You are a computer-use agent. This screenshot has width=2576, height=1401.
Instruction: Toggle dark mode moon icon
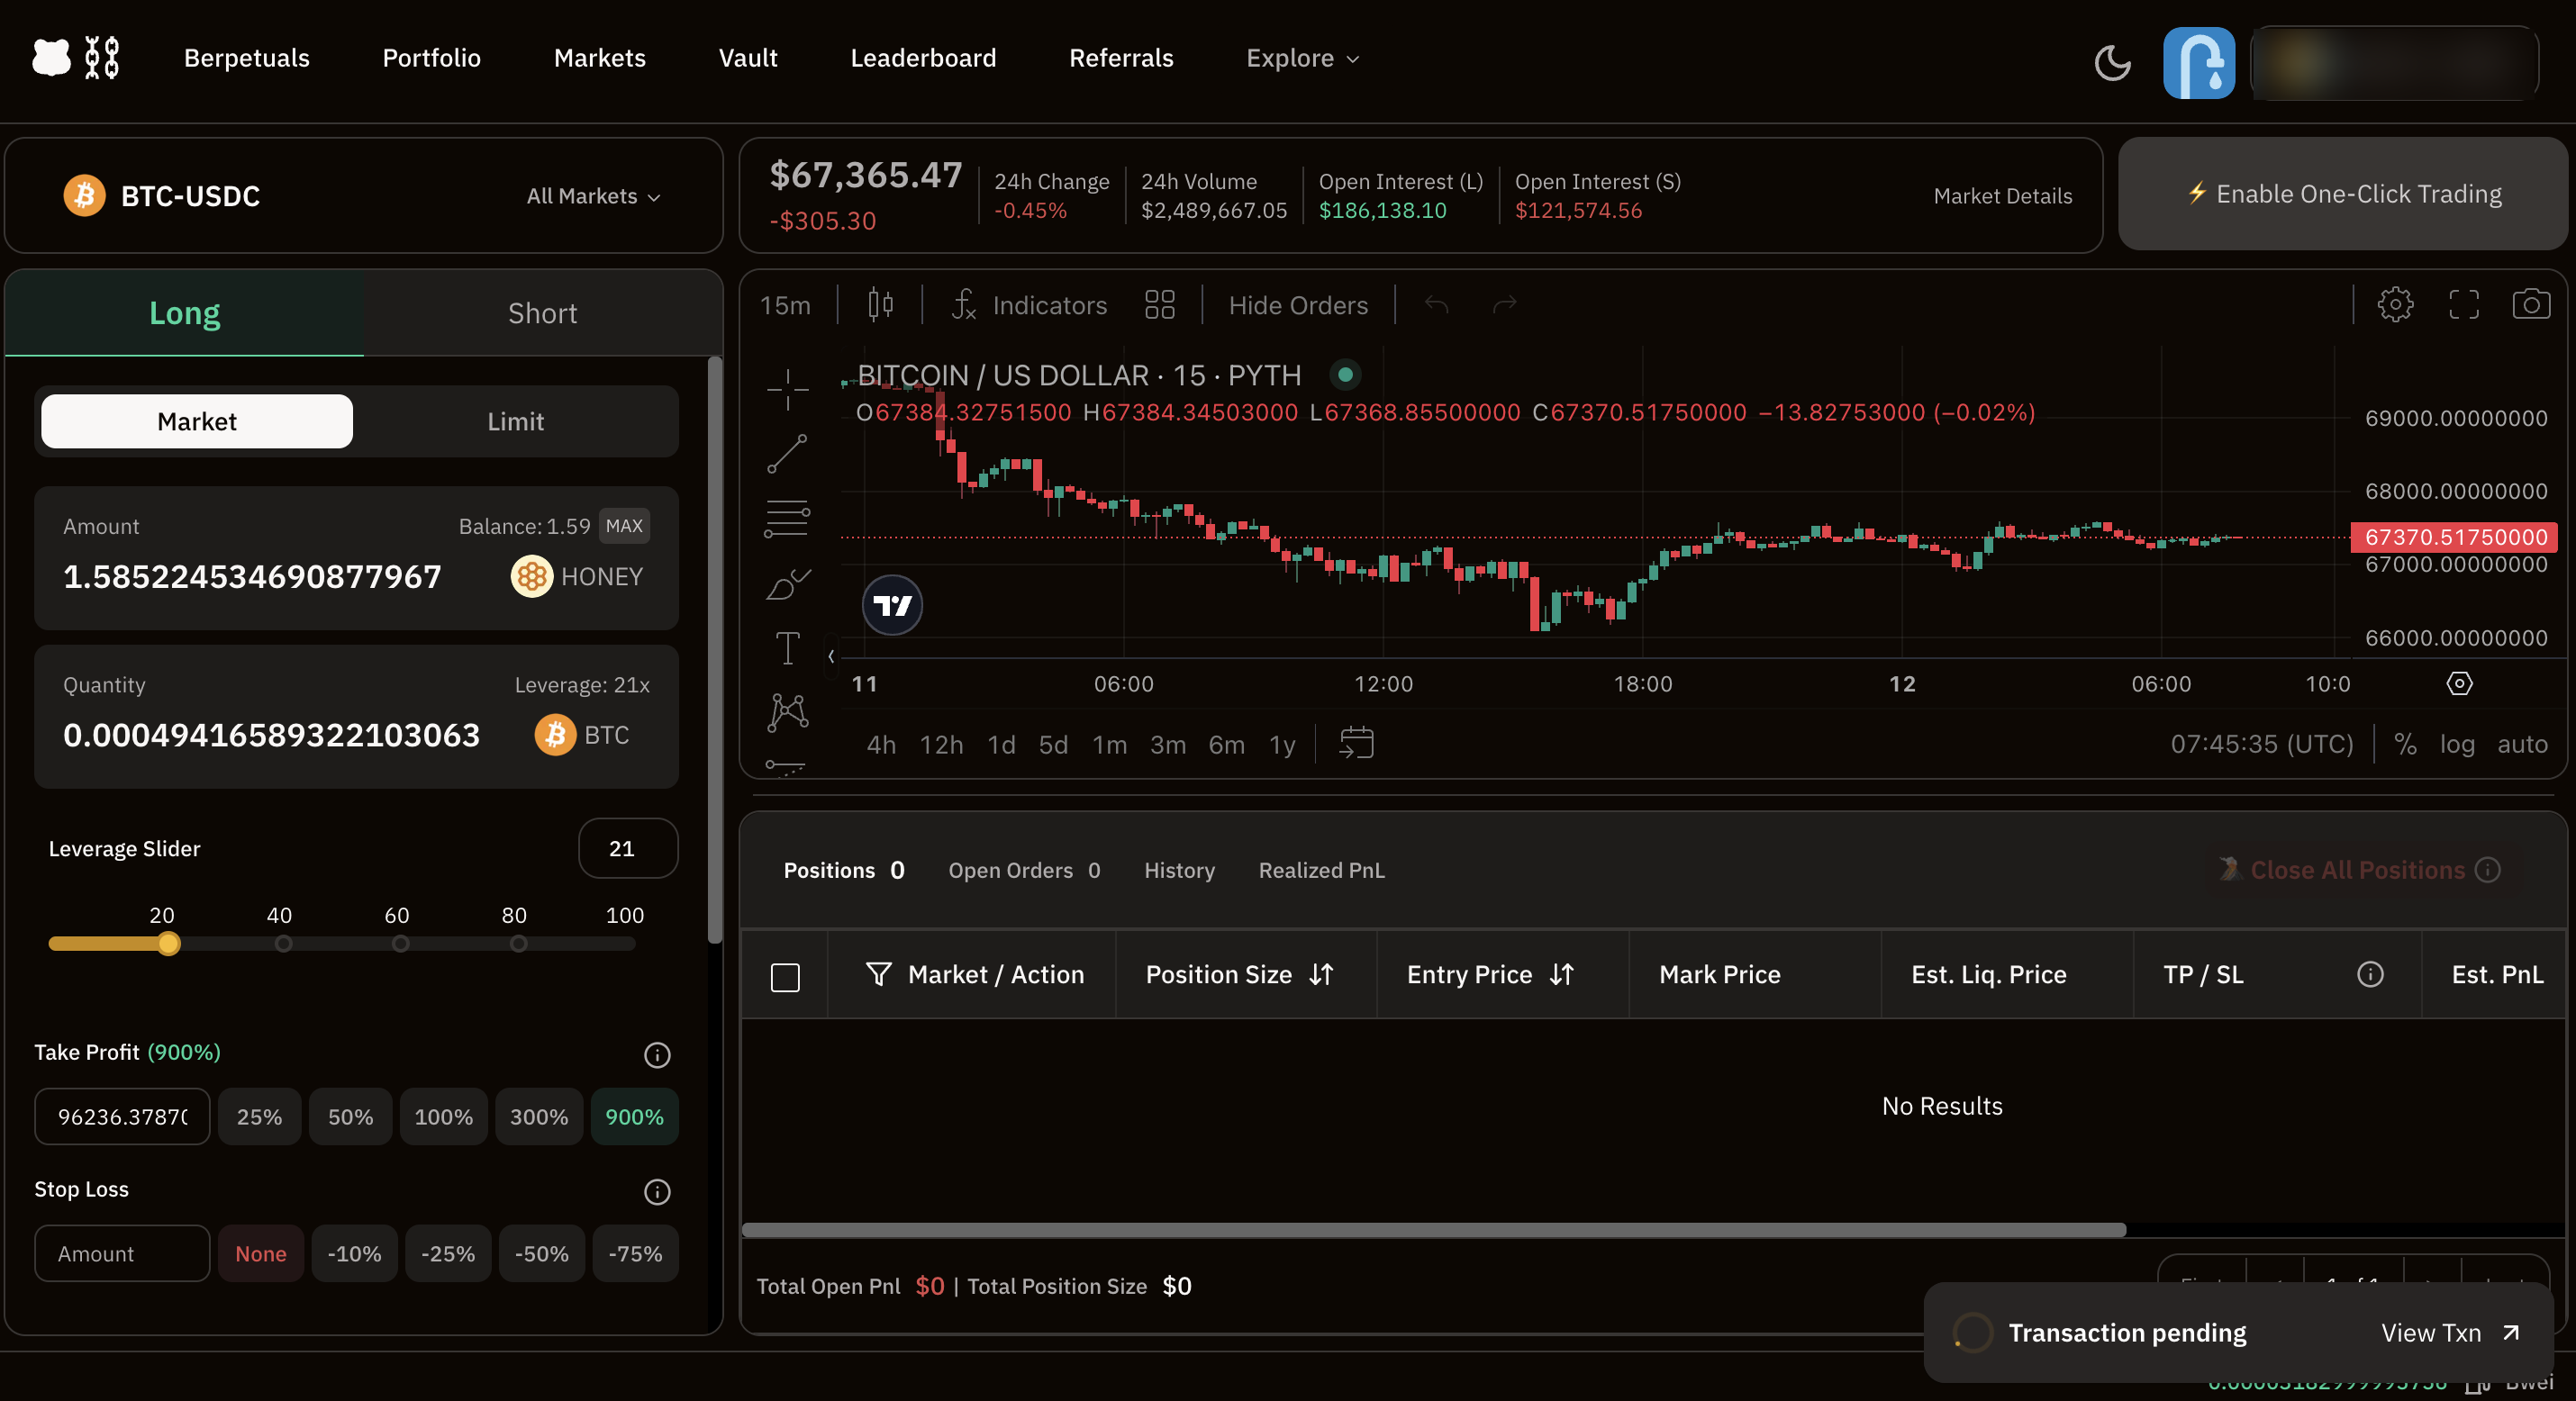2112,62
